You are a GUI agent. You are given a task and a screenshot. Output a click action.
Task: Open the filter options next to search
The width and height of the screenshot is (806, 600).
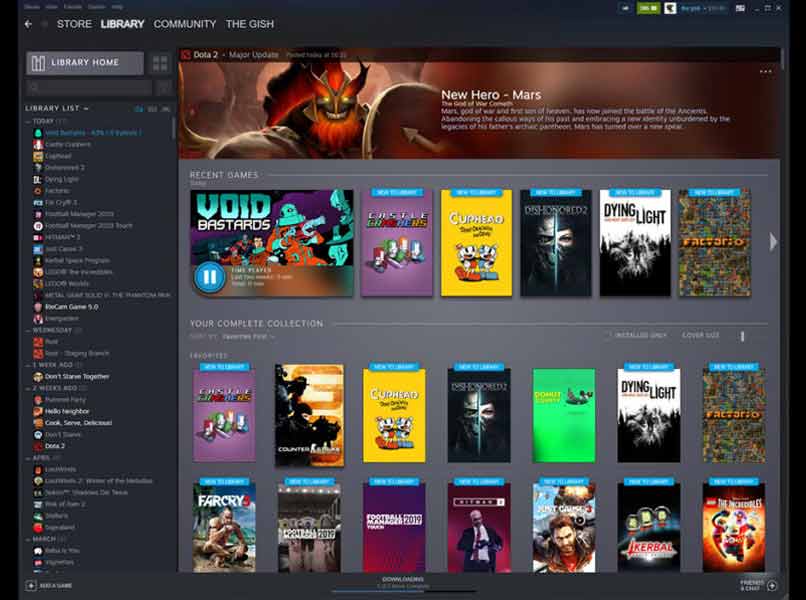pyautogui.click(x=164, y=87)
